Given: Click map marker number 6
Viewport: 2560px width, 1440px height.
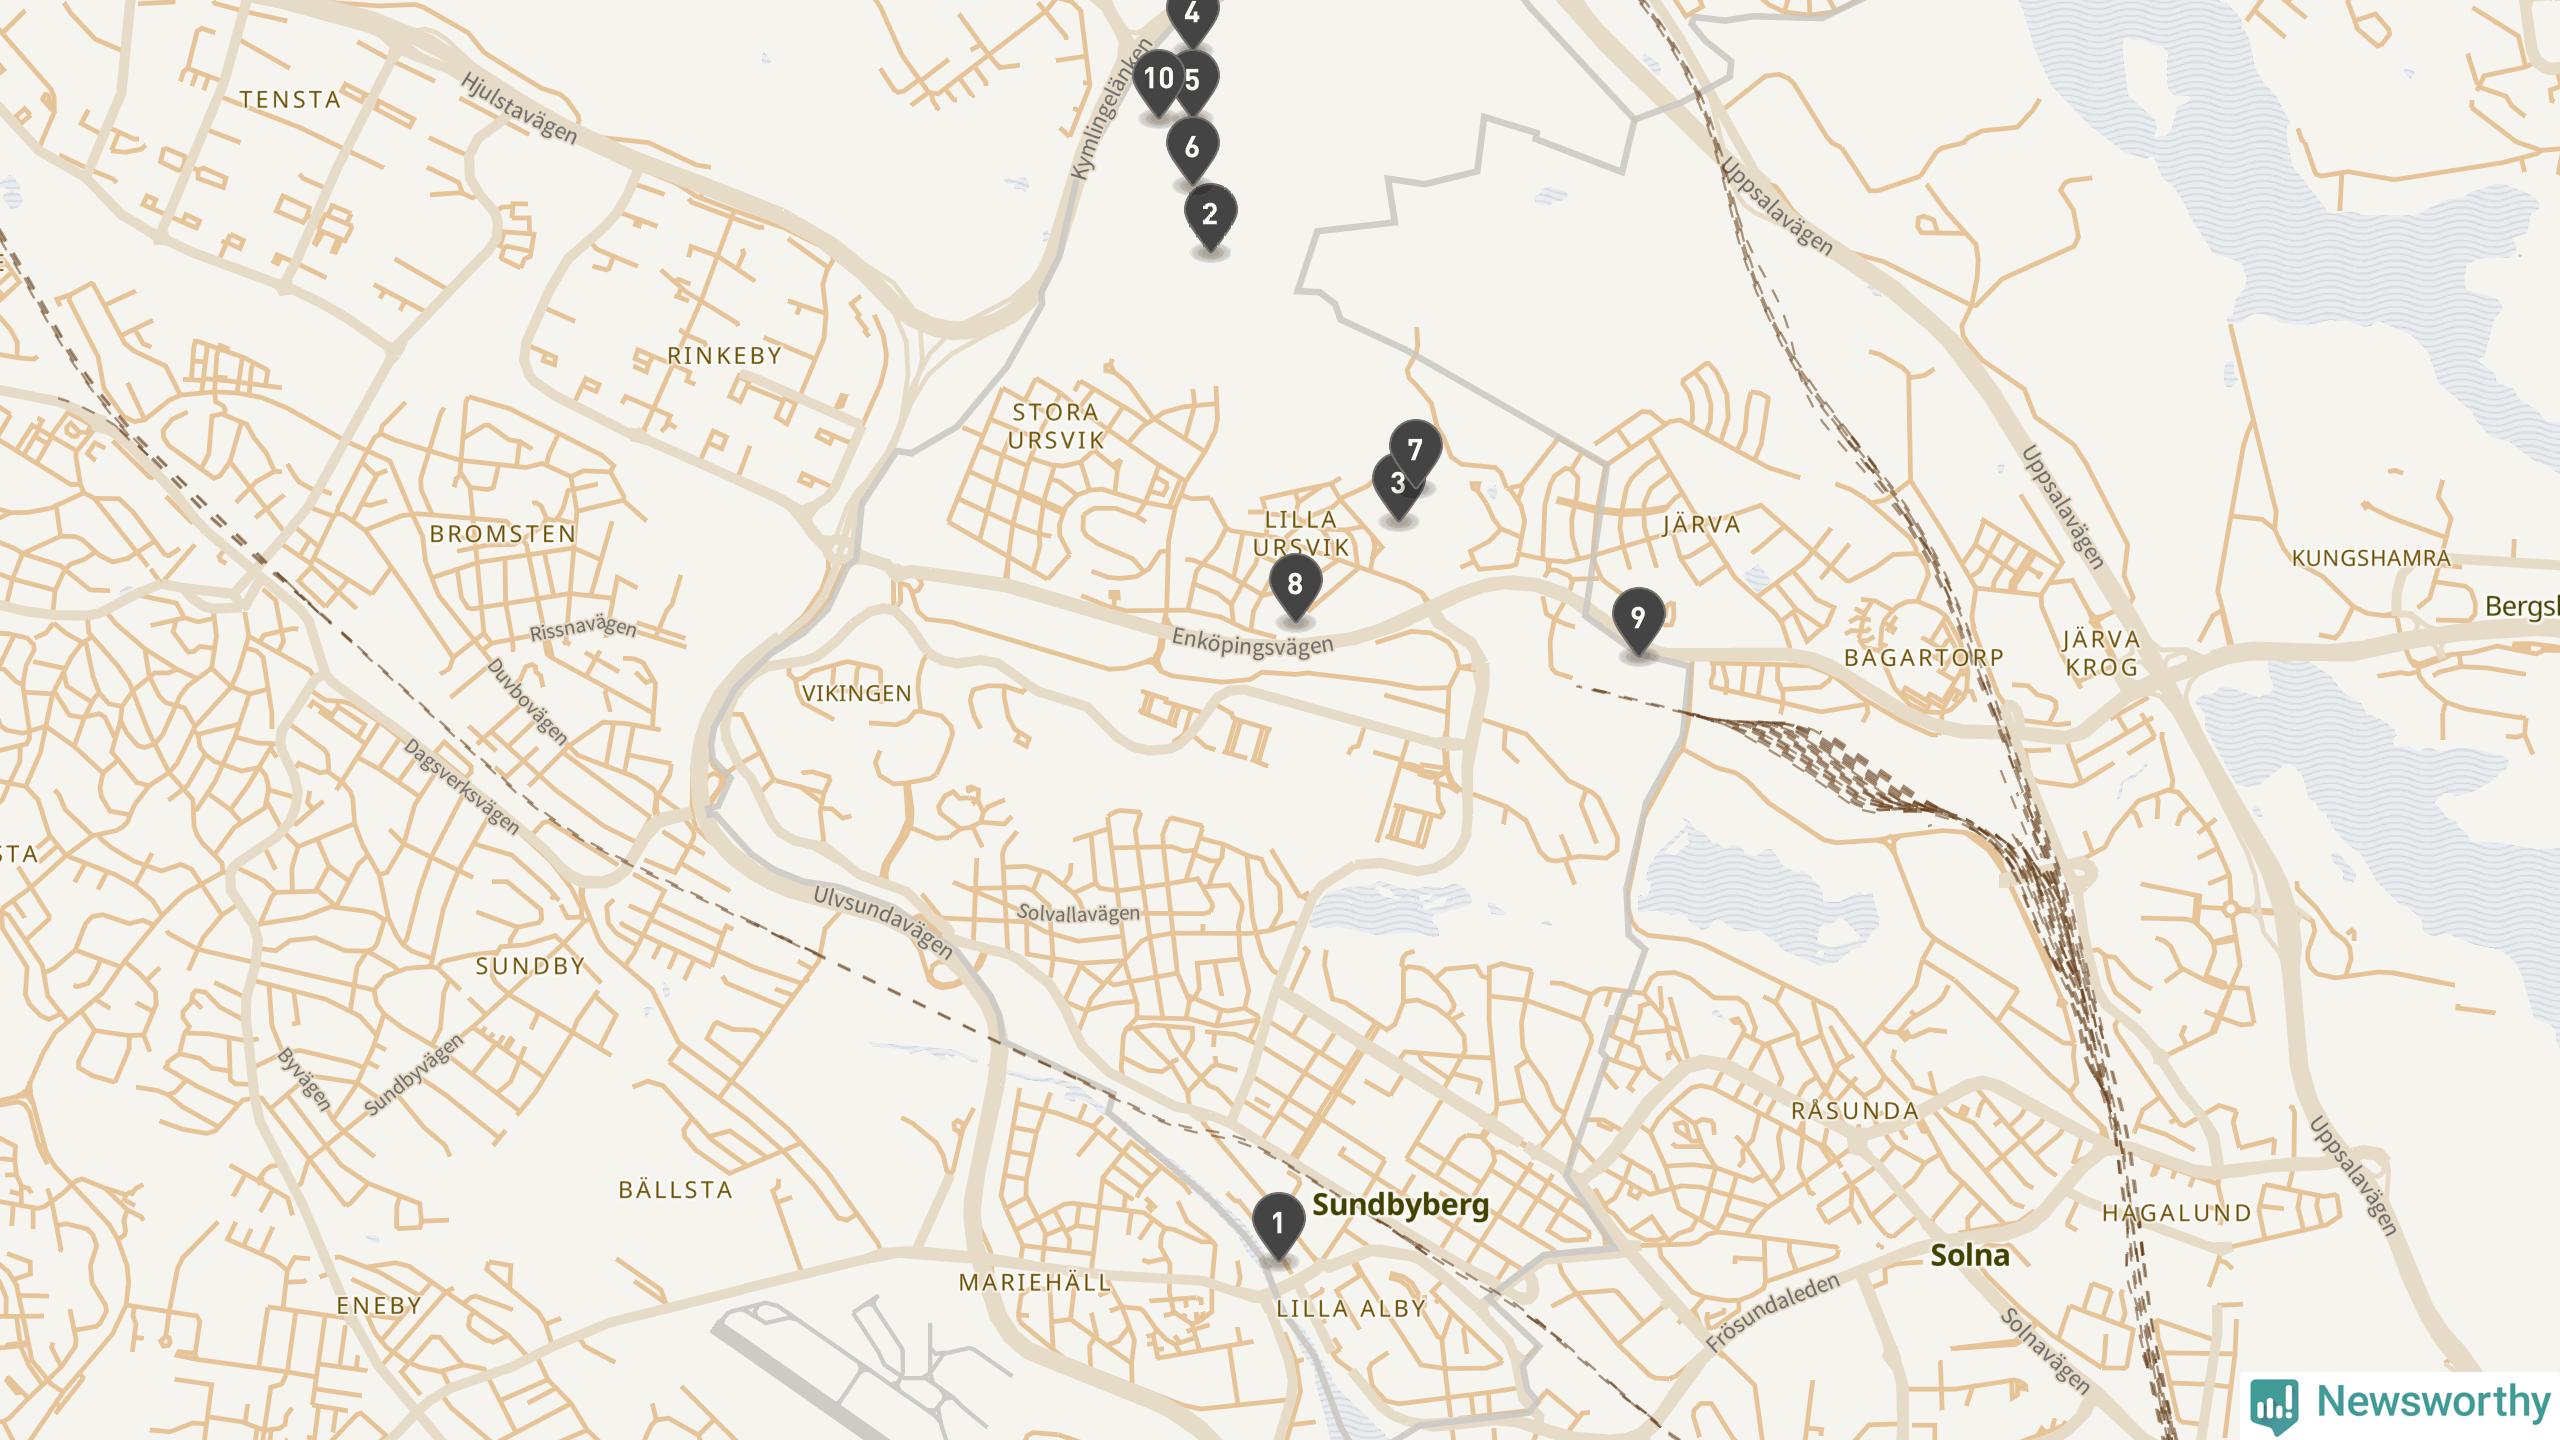Looking at the screenshot, I should point(1192,149).
